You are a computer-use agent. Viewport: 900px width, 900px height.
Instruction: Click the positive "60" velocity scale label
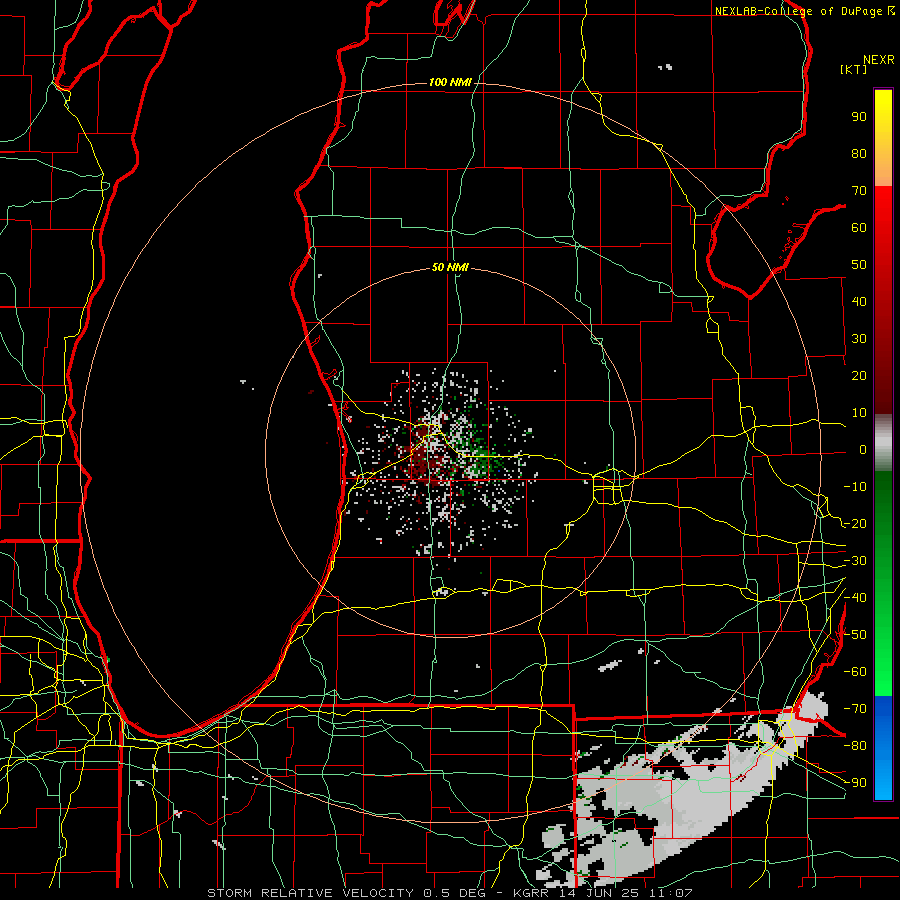[859, 228]
